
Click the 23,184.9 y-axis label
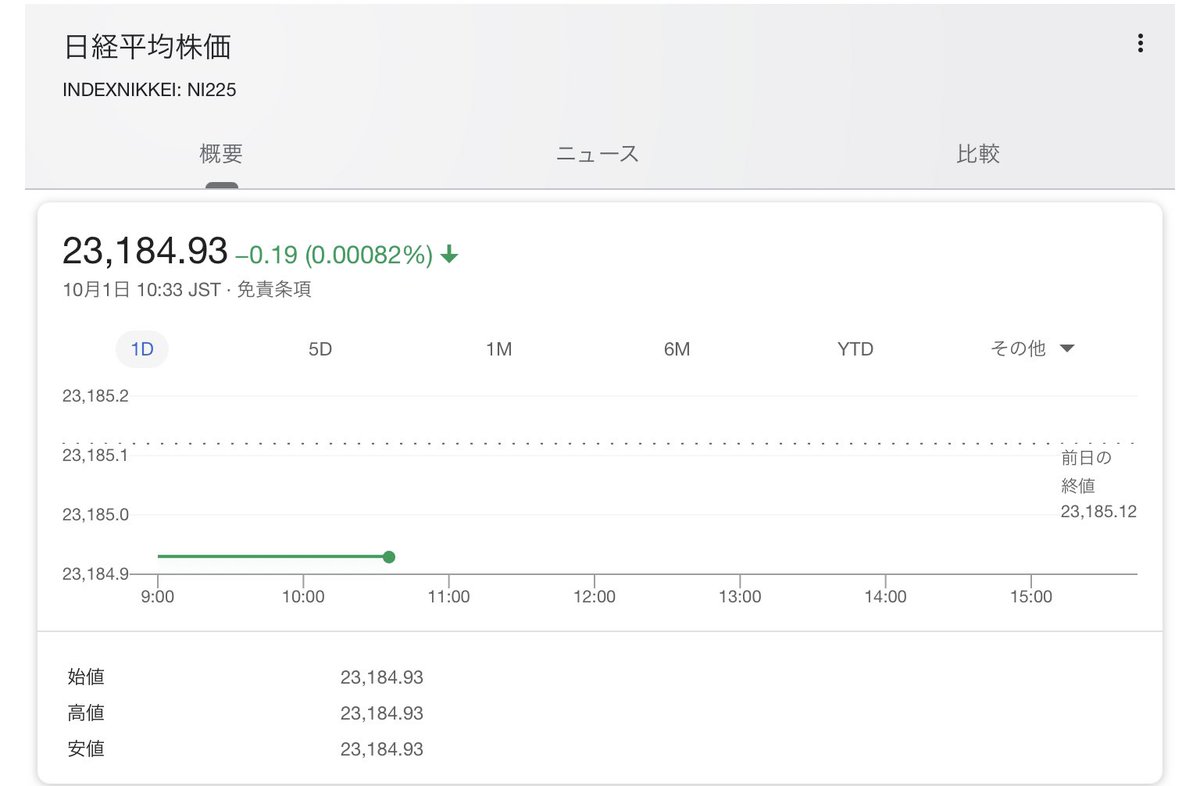(x=95, y=574)
